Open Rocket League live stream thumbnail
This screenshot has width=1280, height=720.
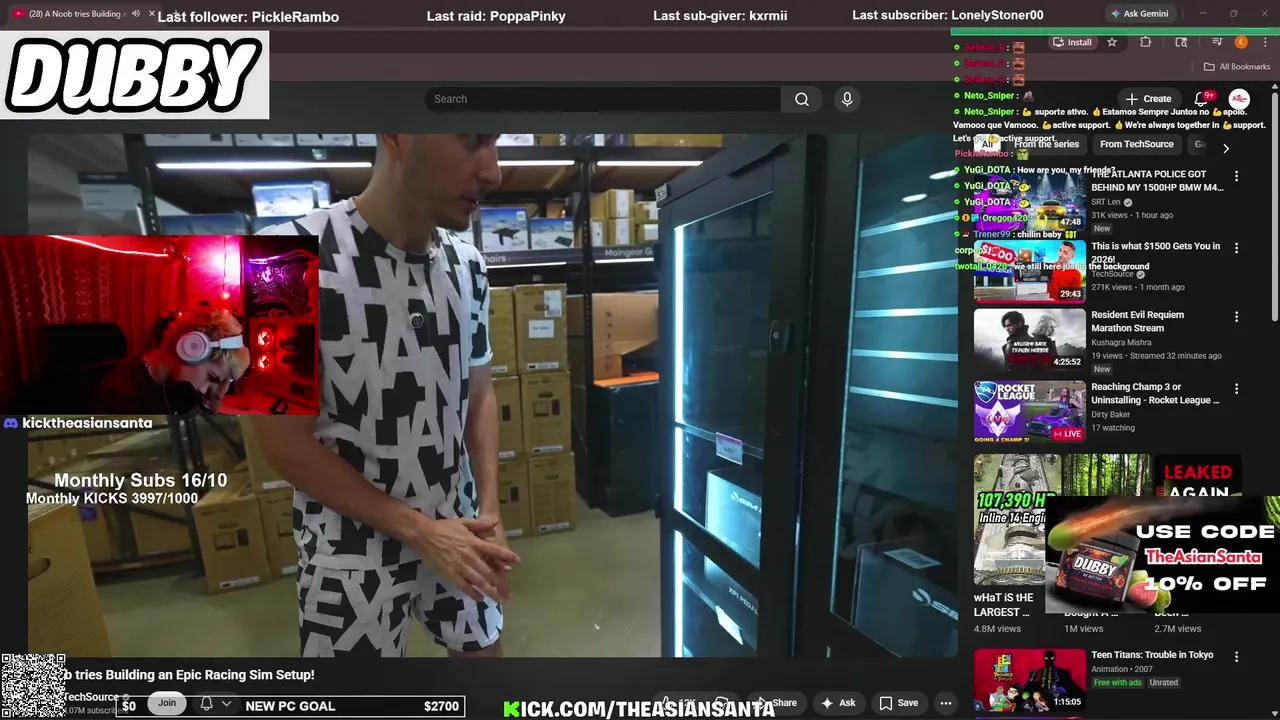tap(1029, 411)
